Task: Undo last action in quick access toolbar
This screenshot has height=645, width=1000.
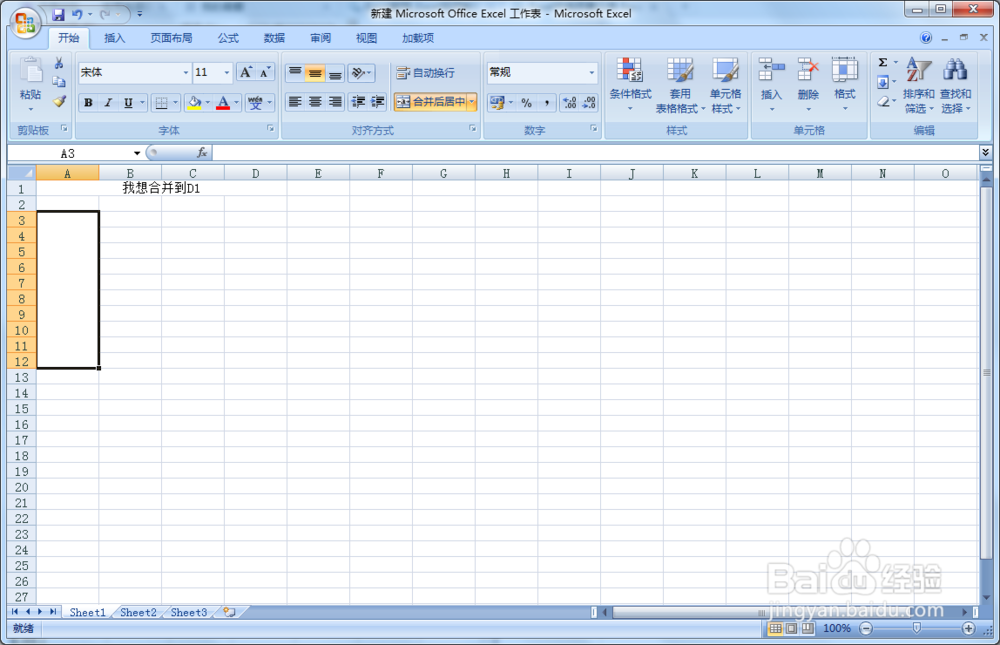Action: click(x=77, y=14)
